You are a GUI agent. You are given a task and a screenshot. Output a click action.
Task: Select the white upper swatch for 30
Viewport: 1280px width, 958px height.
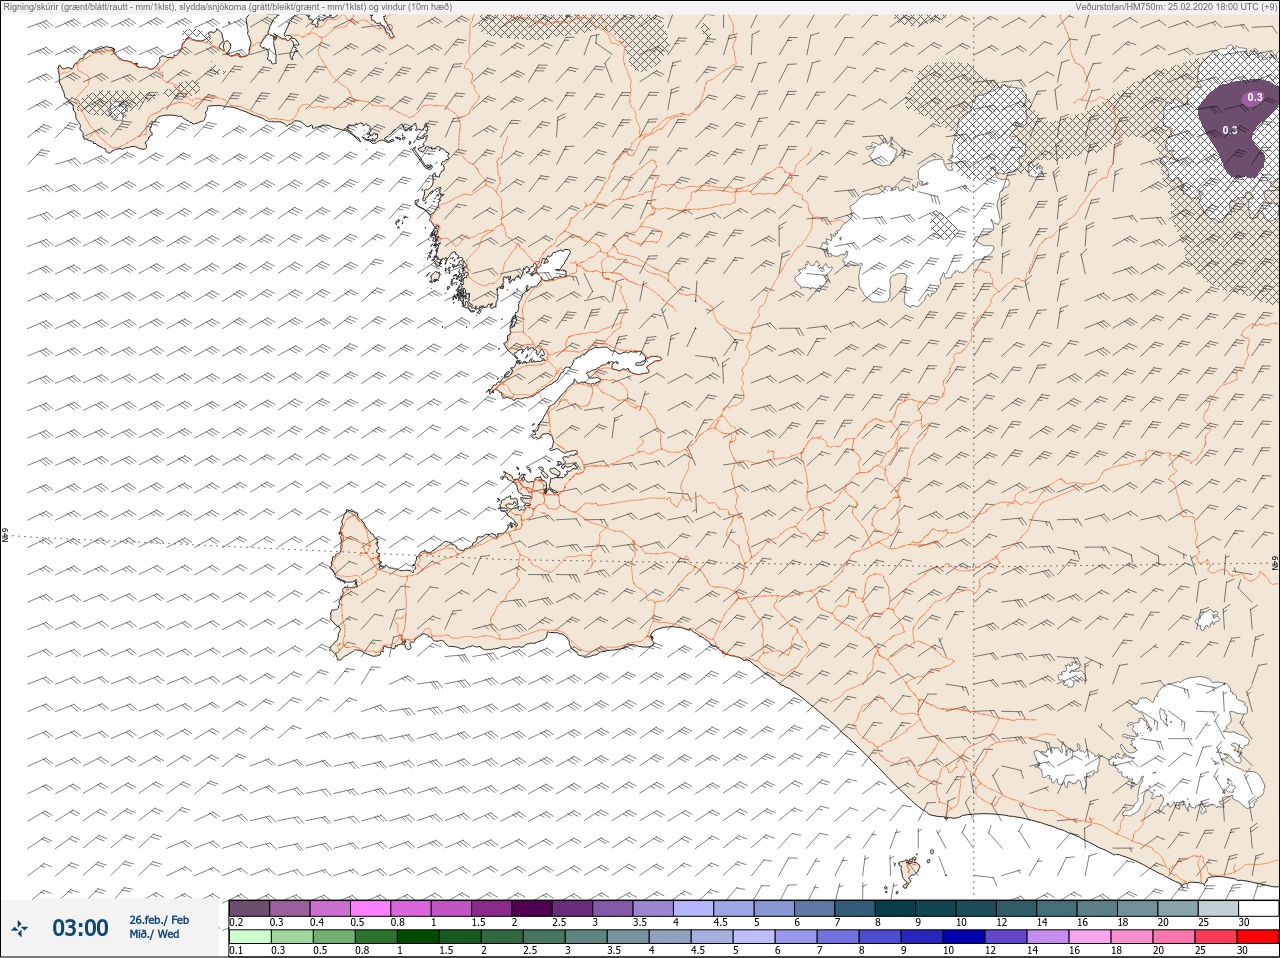[x=1258, y=908]
